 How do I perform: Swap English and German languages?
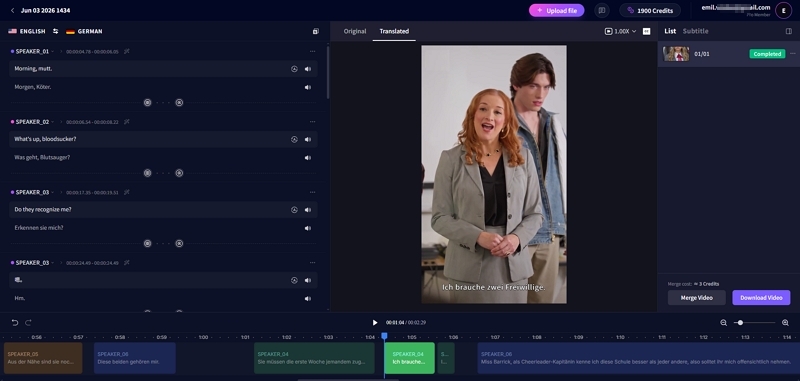pyautogui.click(x=56, y=31)
